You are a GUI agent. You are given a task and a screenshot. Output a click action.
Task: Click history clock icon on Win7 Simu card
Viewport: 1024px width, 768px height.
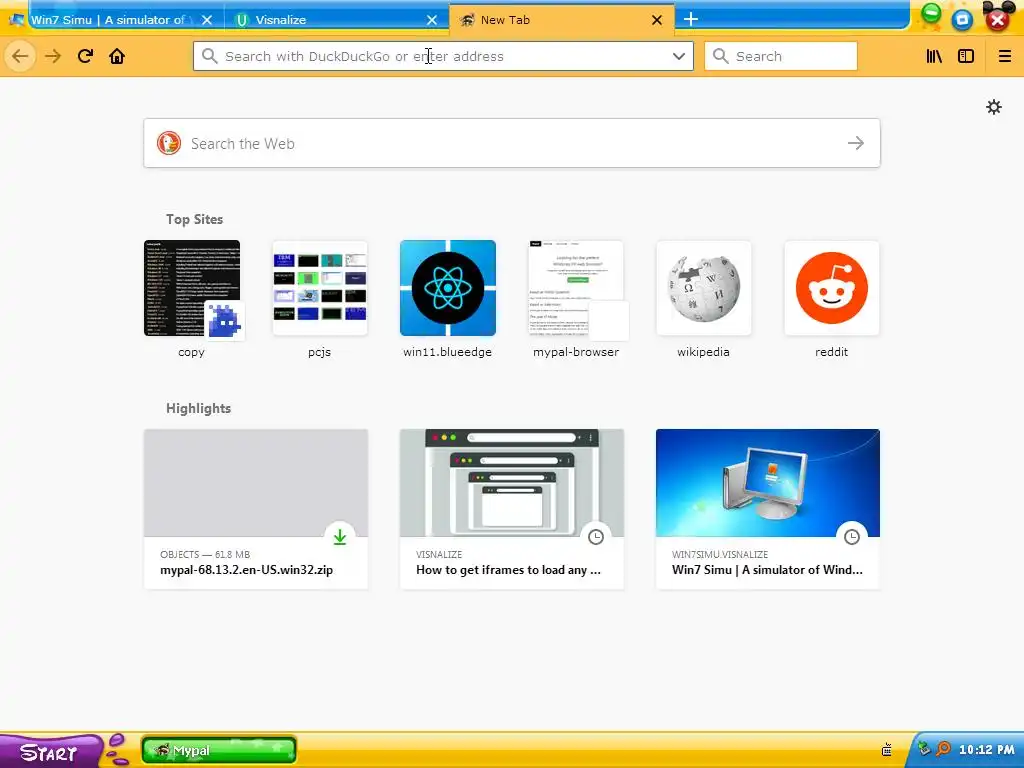pos(852,537)
